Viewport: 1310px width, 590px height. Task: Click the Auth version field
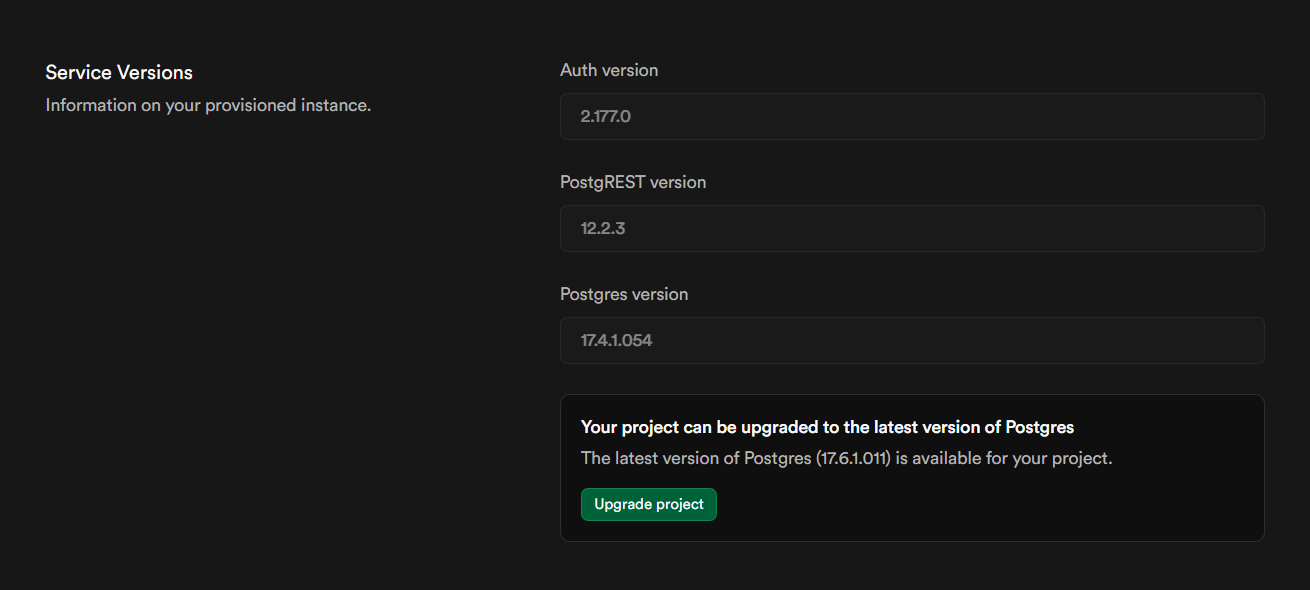pos(911,117)
